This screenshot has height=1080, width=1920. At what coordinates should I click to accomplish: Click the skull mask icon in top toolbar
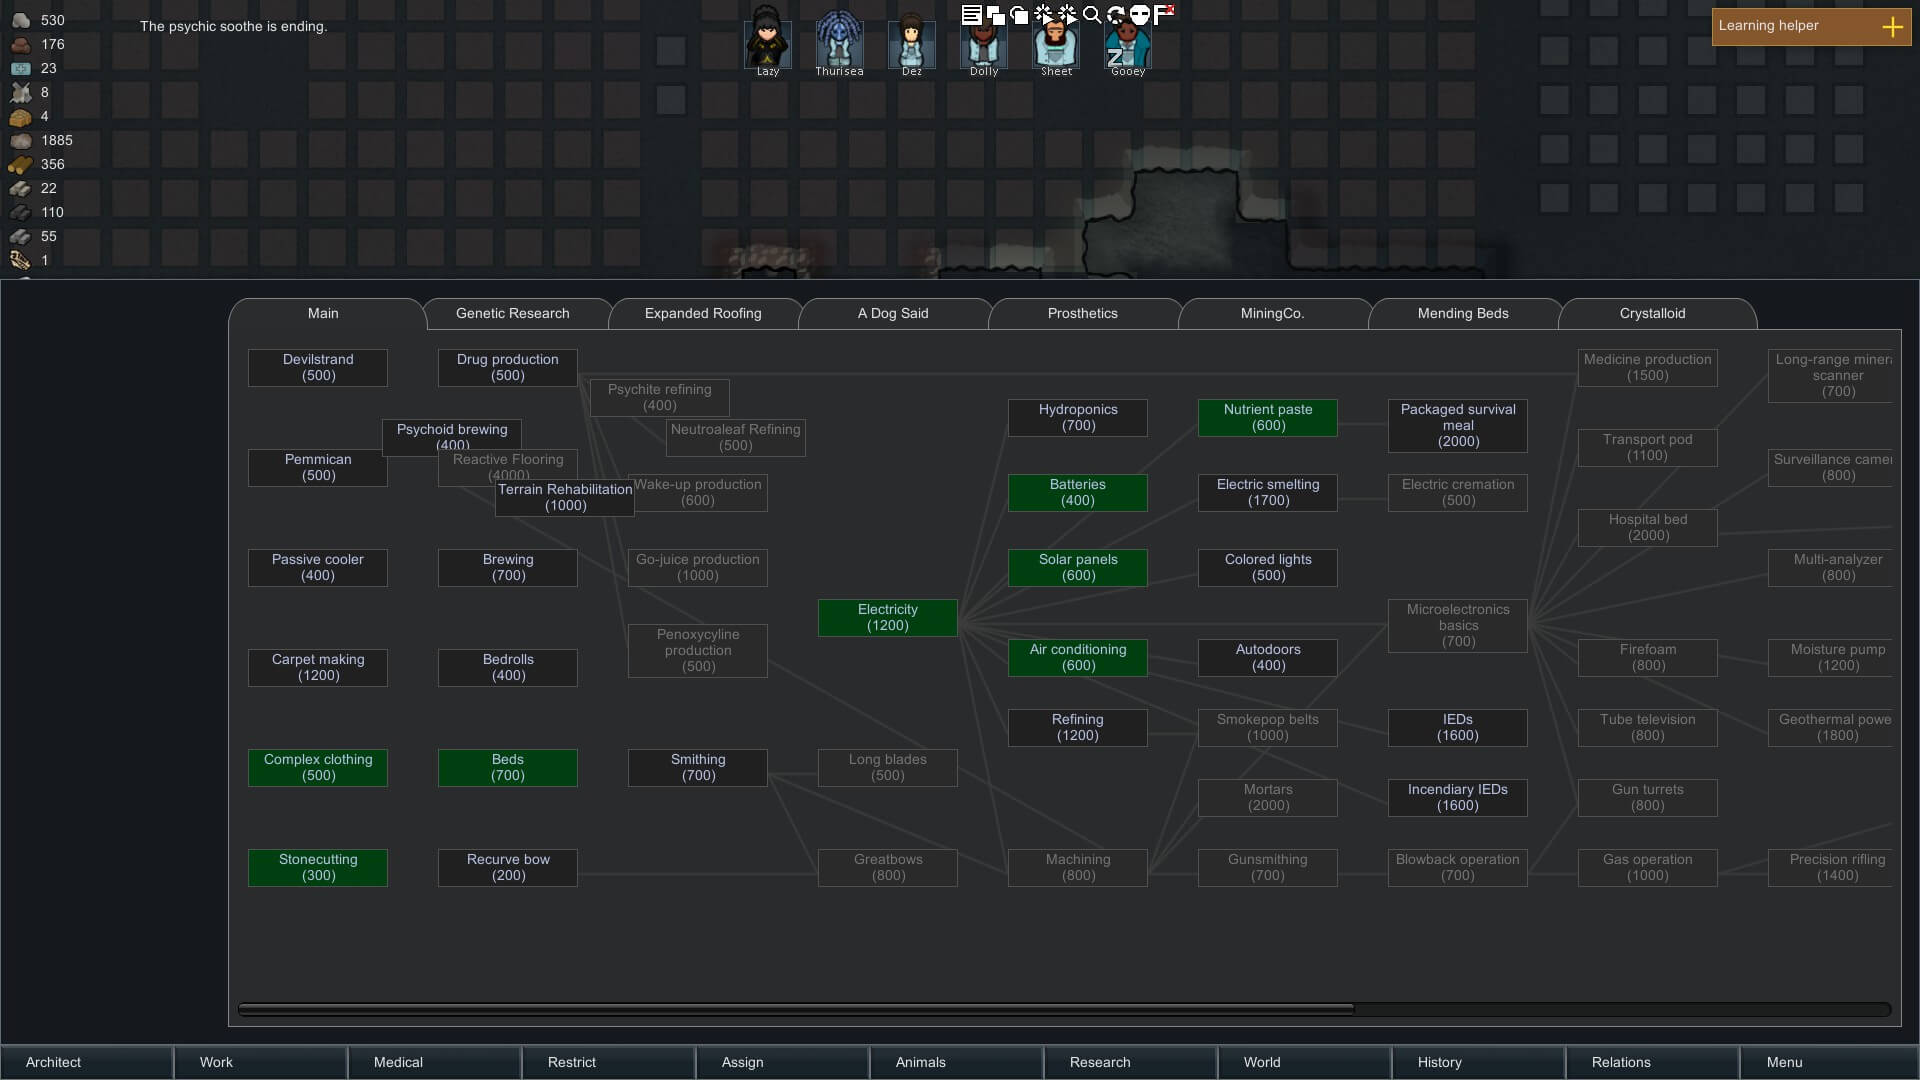(1140, 15)
